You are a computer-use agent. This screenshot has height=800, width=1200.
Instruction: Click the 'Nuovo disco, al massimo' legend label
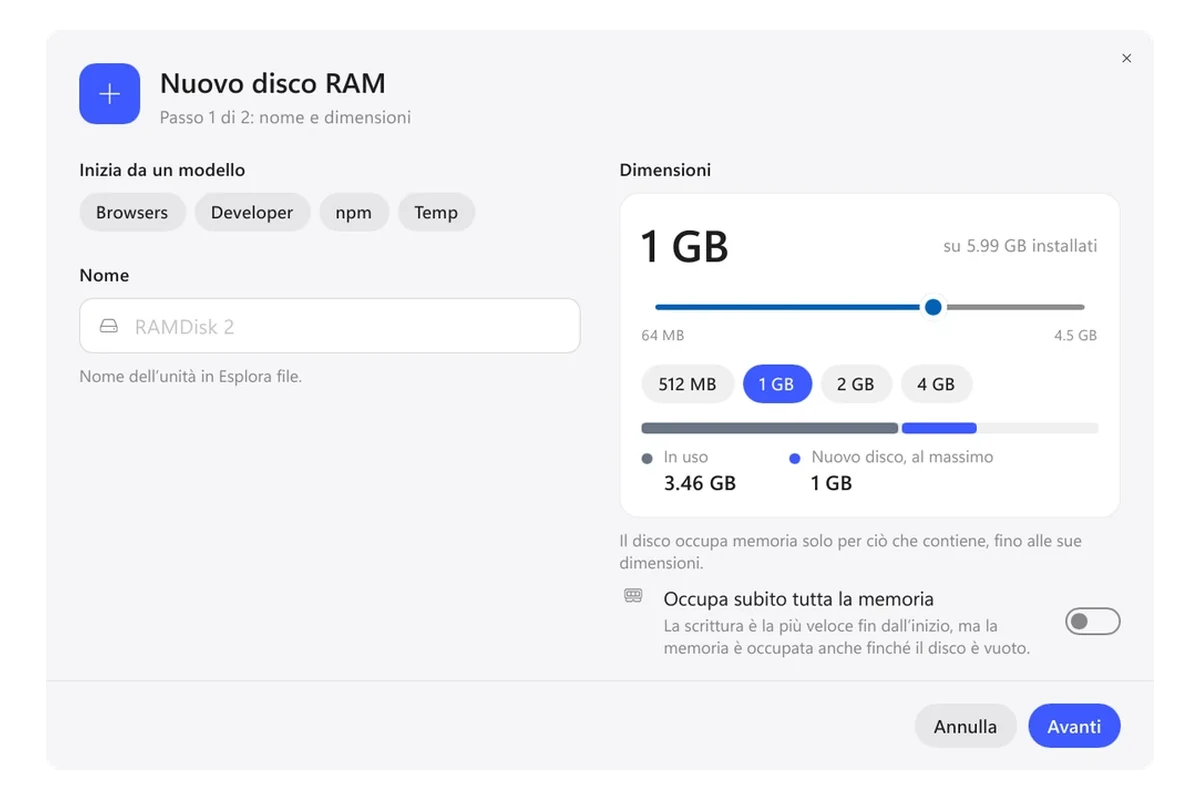click(x=902, y=457)
